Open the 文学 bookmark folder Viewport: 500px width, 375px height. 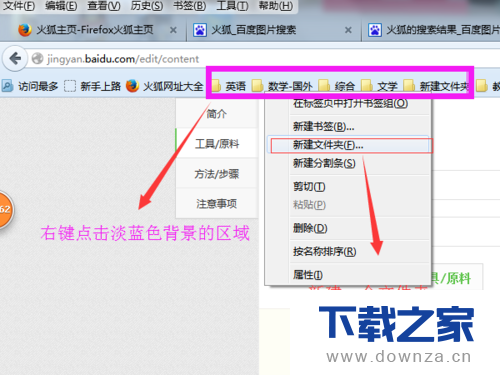(379, 86)
